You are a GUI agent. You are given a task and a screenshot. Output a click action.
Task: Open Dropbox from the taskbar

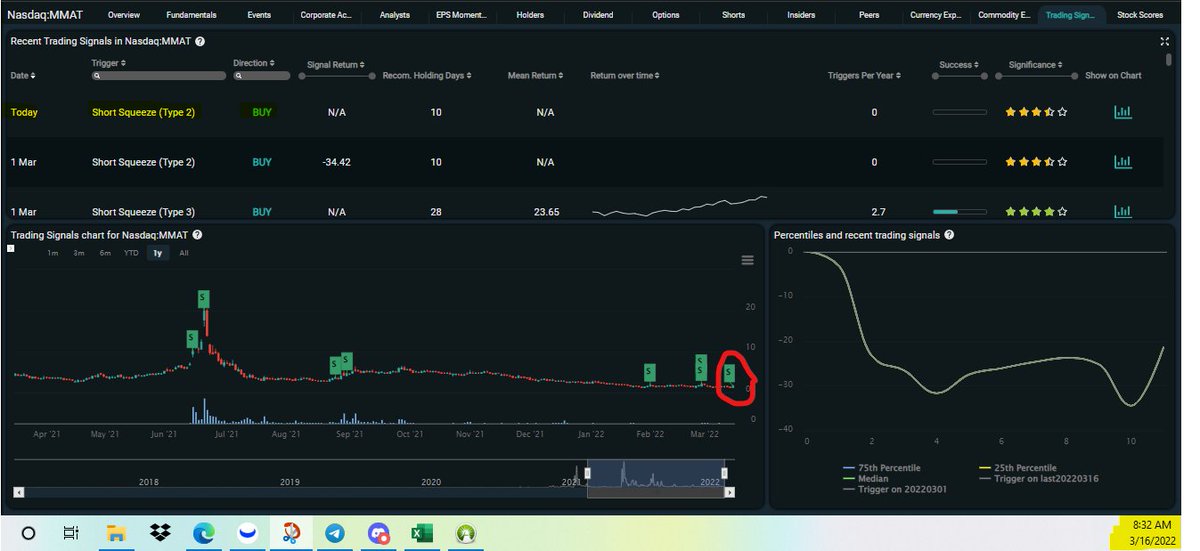160,533
